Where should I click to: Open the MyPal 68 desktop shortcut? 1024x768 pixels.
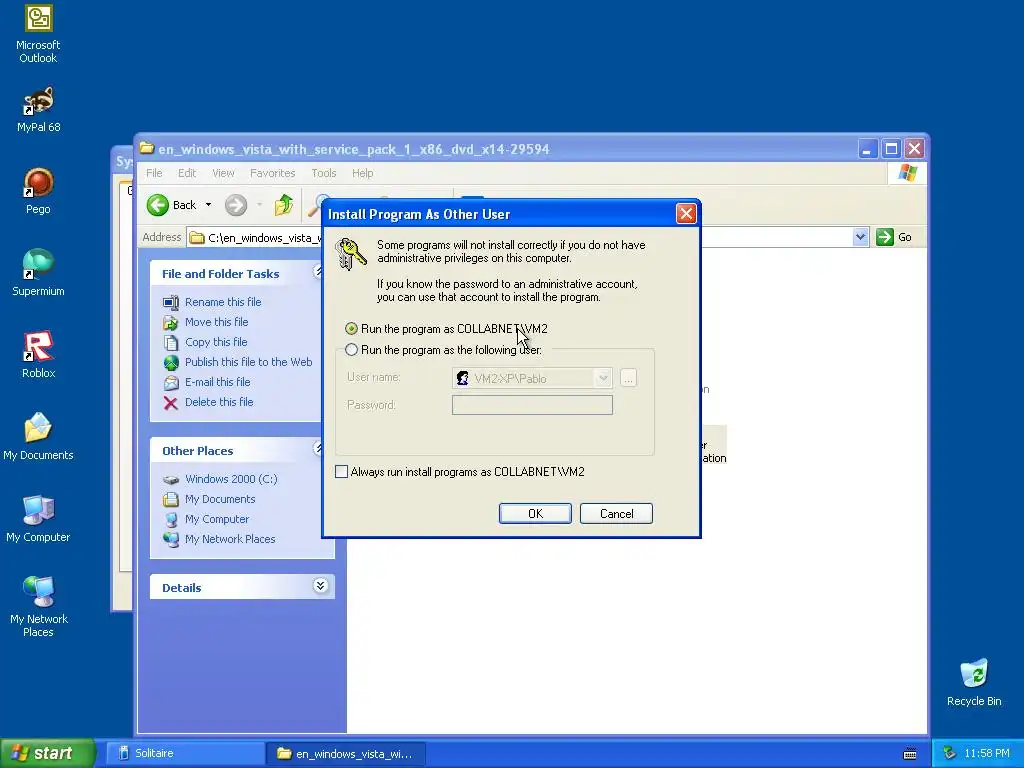point(38,109)
